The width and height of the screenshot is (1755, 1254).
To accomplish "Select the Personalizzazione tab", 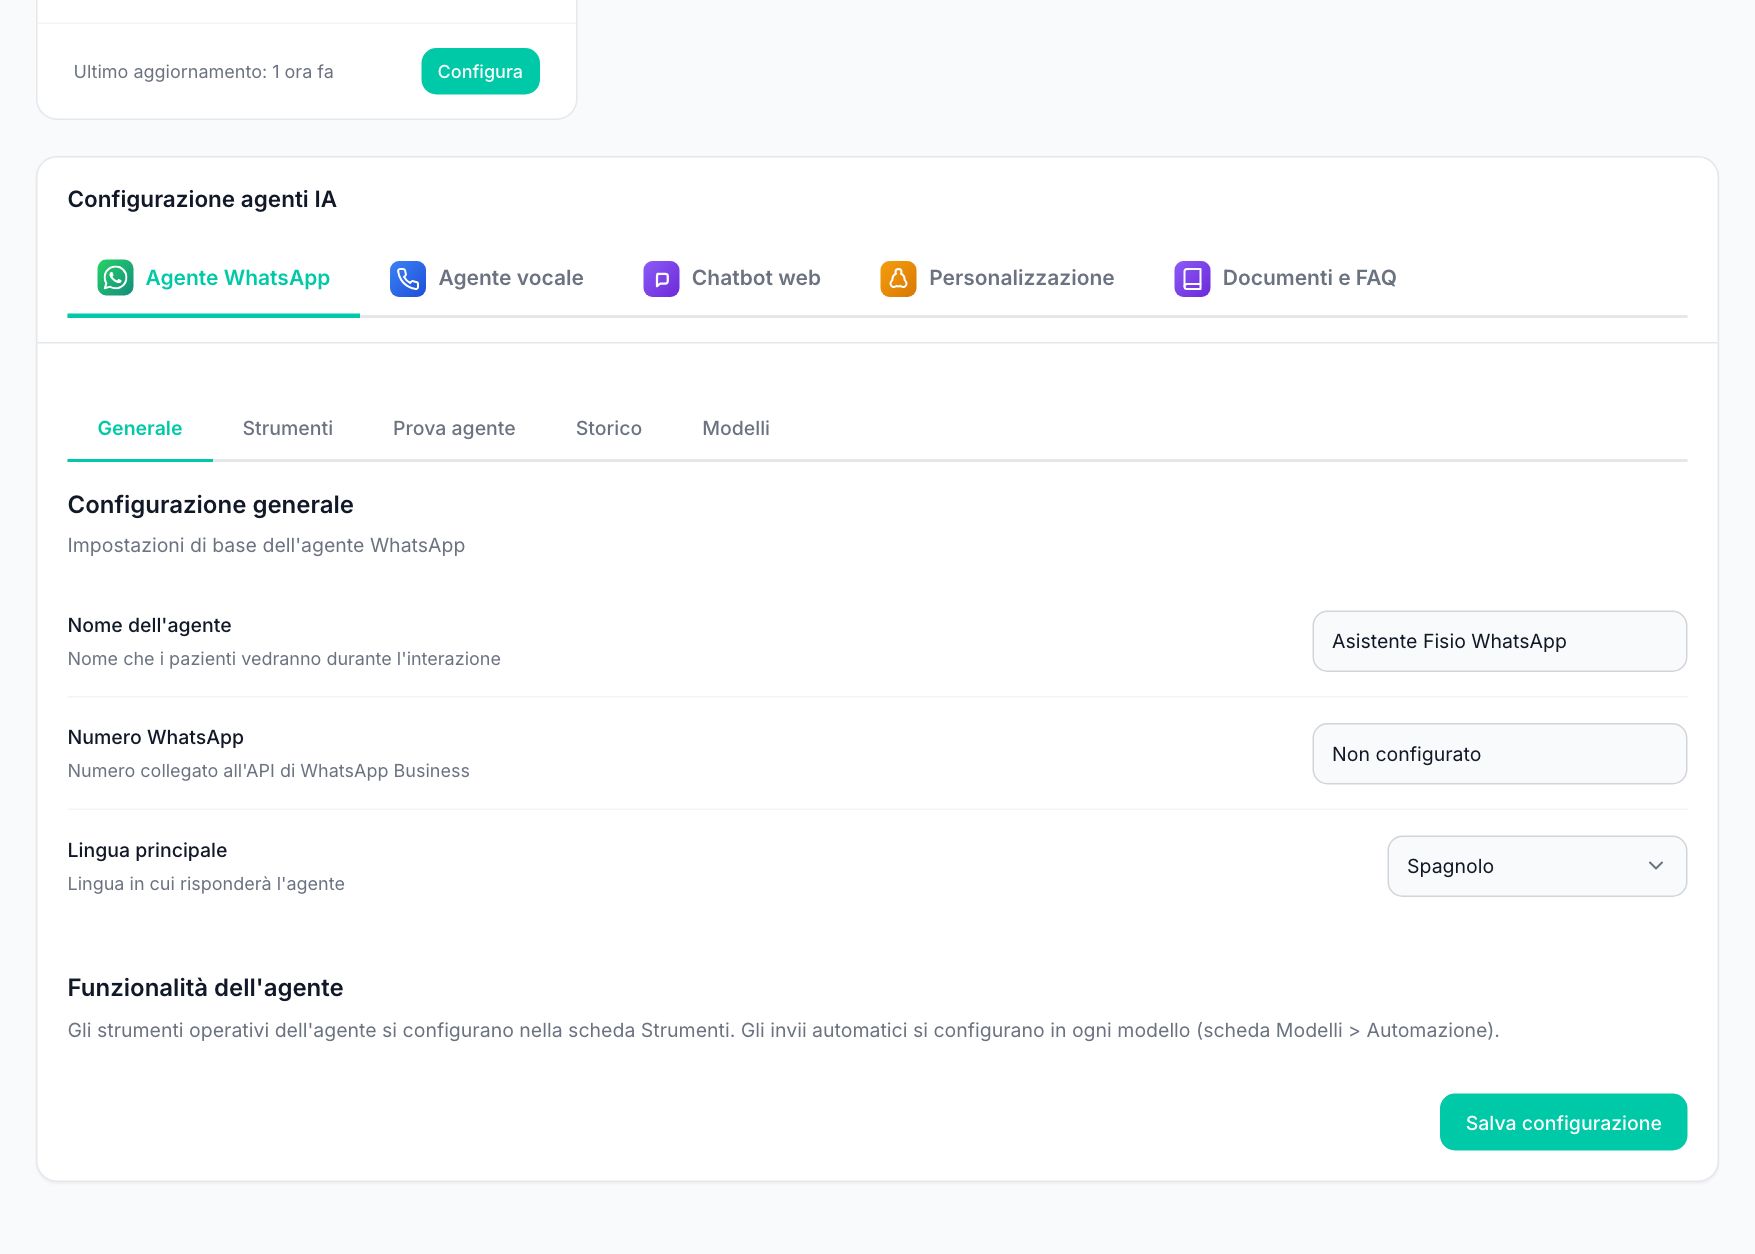I will tap(997, 278).
